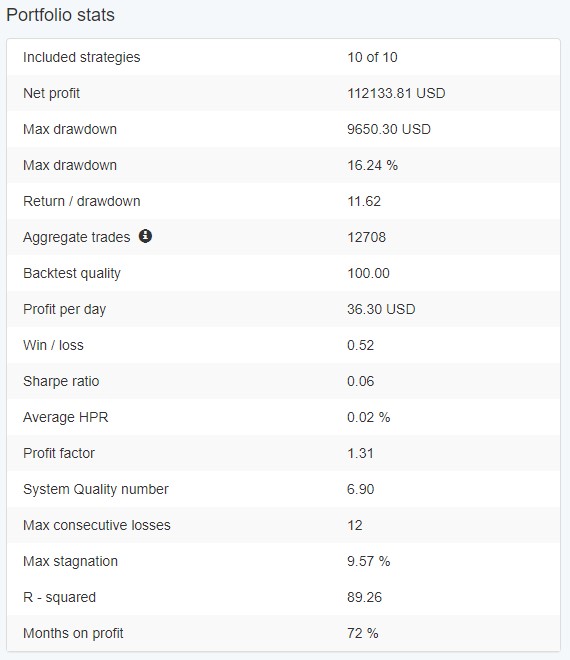Click the 9650.30 USD max drawdown value
This screenshot has width=570, height=660.
click(x=389, y=129)
